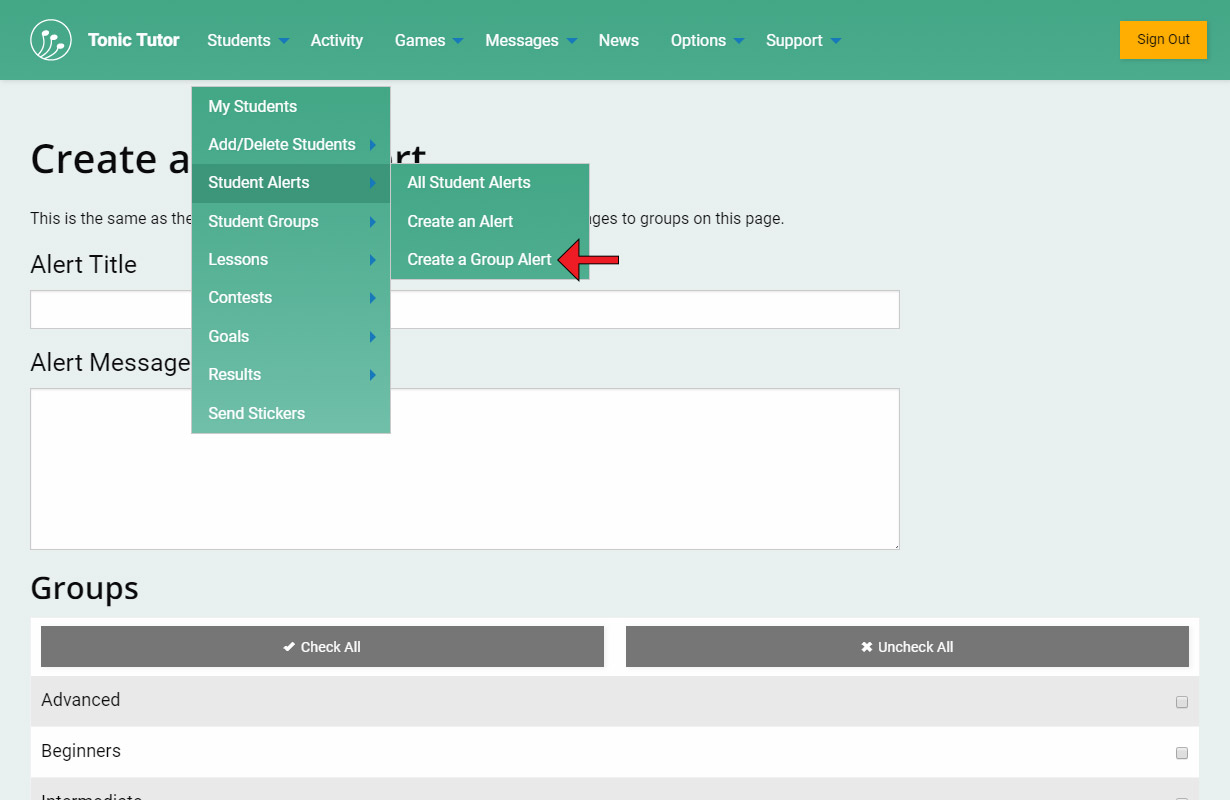Go to the Activity page link
Viewport: 1230px width, 800px height.
(x=336, y=41)
